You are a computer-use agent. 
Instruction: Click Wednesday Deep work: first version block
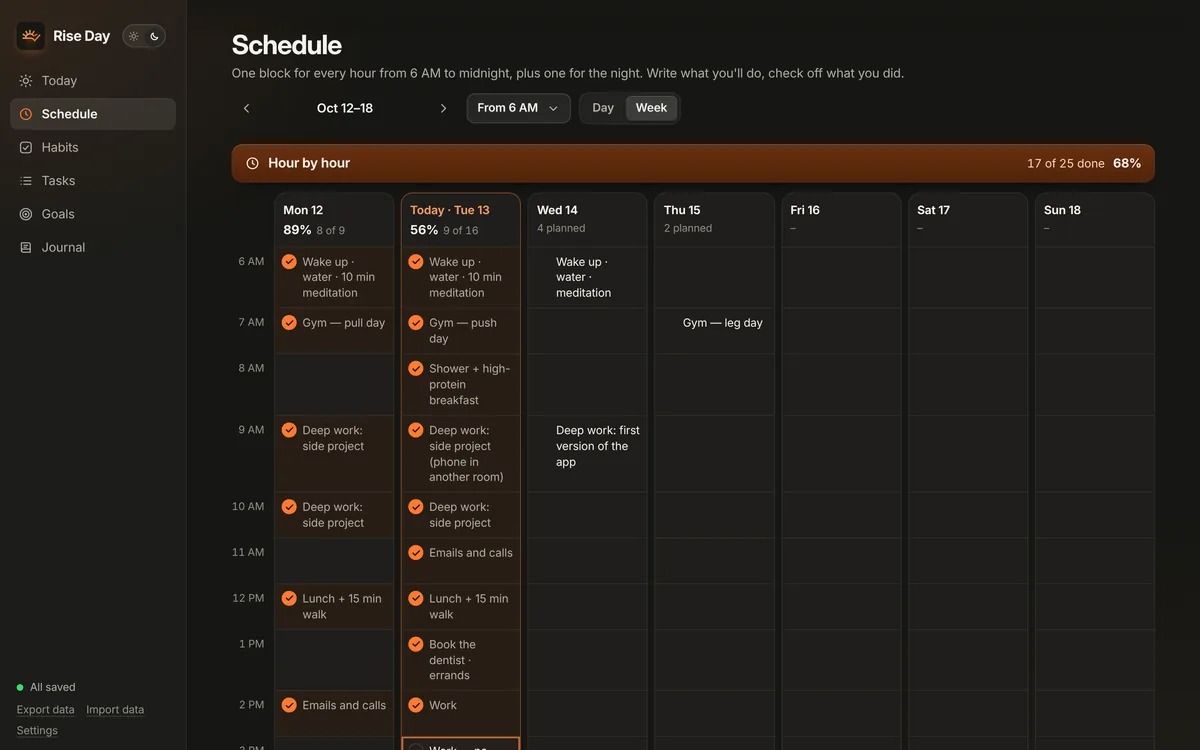(x=588, y=453)
